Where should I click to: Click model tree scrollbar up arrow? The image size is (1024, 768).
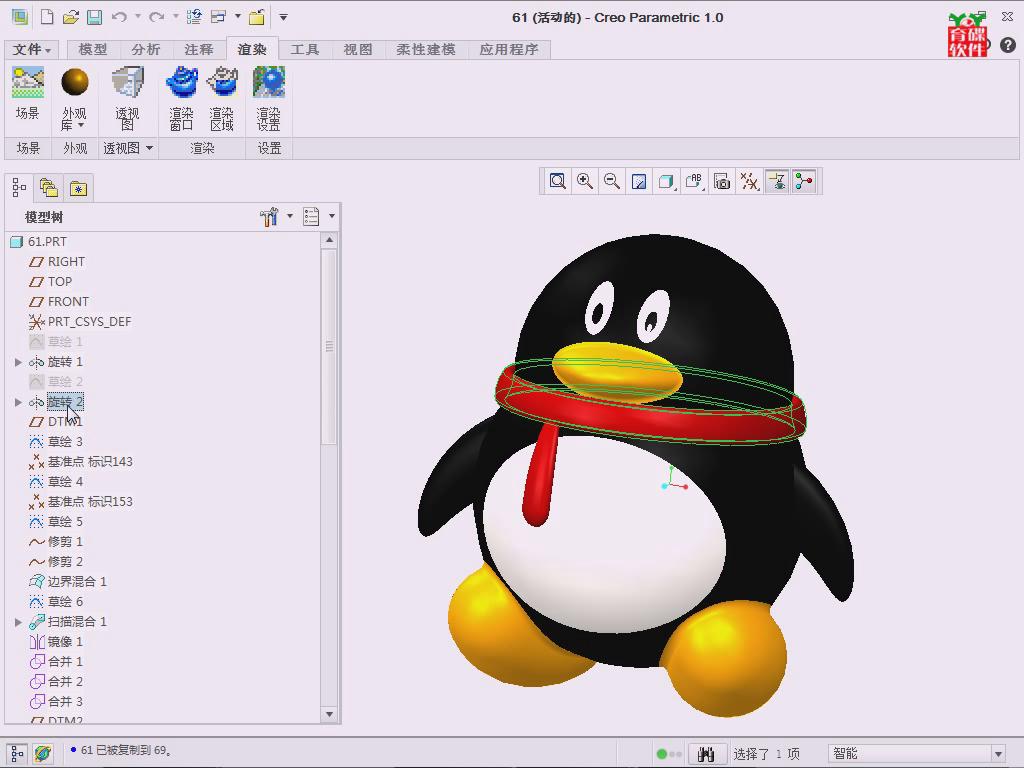click(x=329, y=240)
